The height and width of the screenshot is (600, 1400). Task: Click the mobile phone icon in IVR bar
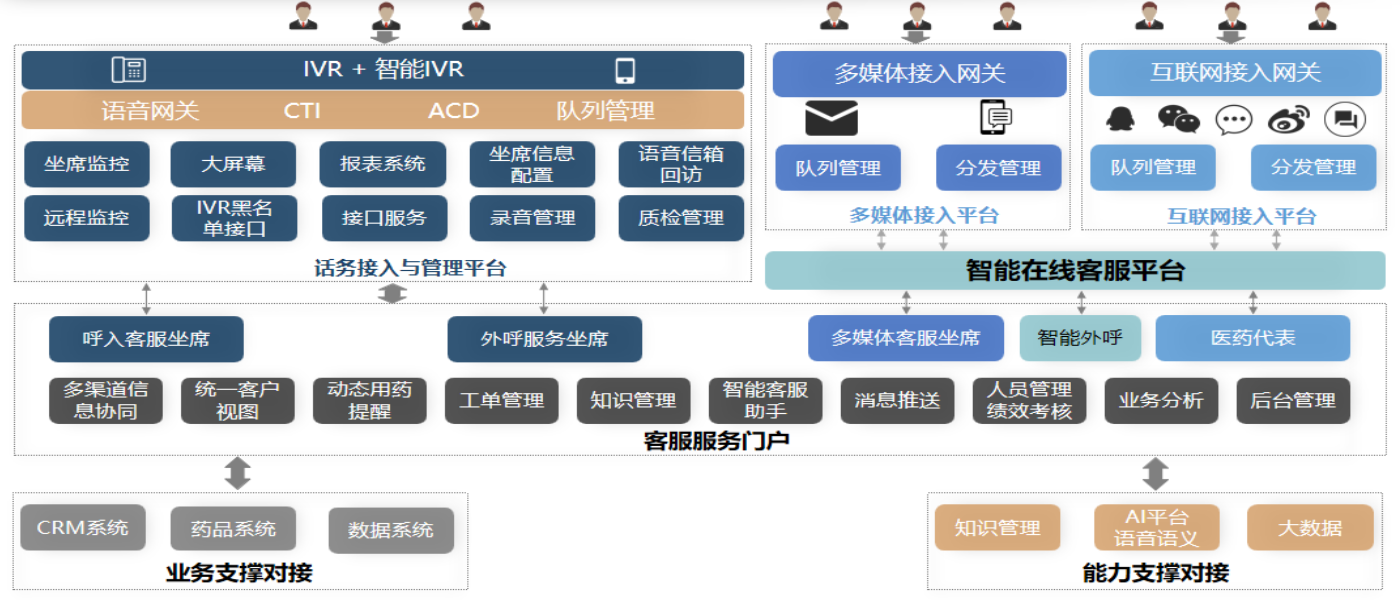coord(625,70)
